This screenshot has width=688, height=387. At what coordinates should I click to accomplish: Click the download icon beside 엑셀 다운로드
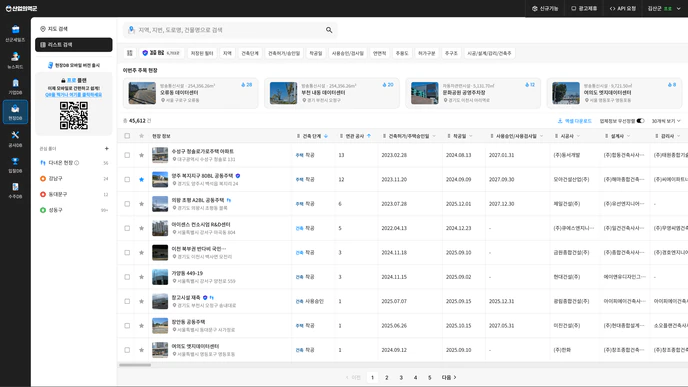[x=560, y=121]
